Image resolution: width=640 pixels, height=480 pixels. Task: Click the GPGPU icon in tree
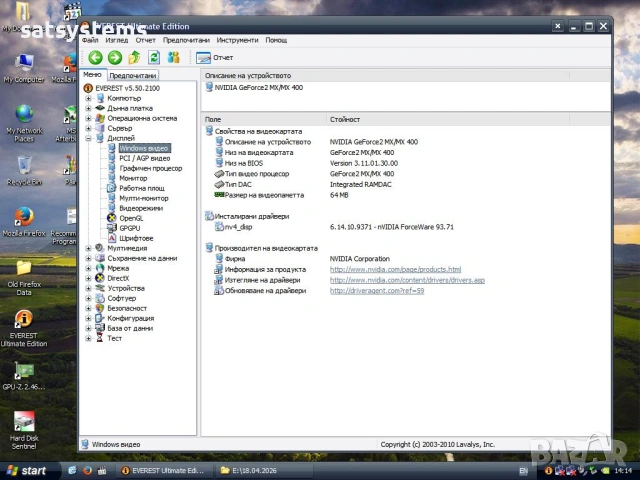click(x=111, y=228)
